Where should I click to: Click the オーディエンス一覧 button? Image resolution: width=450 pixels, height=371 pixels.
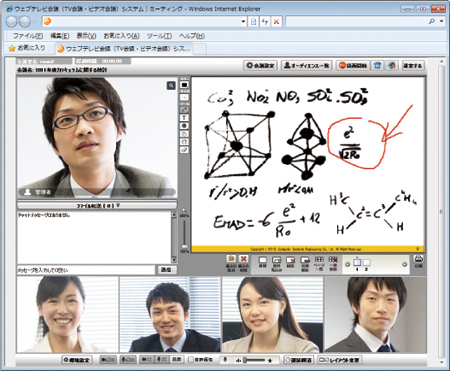(x=307, y=65)
